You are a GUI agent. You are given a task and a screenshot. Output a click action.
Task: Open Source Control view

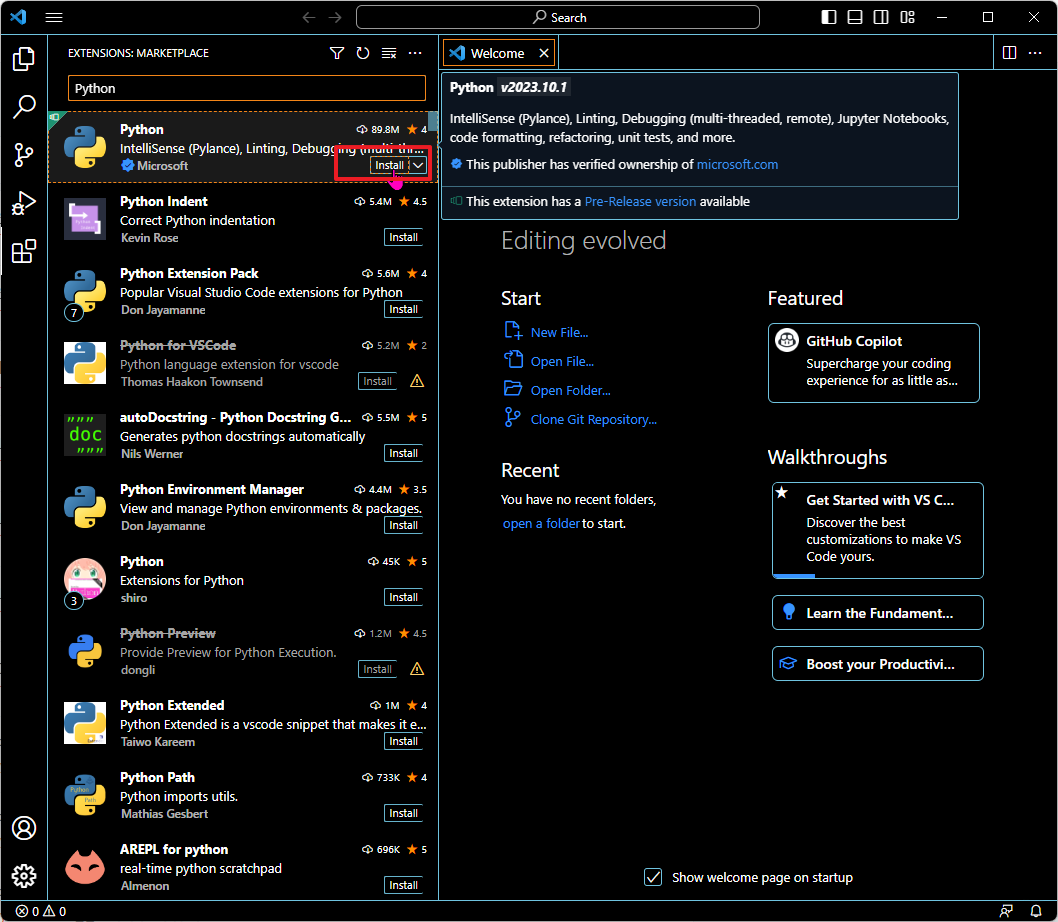tap(24, 155)
